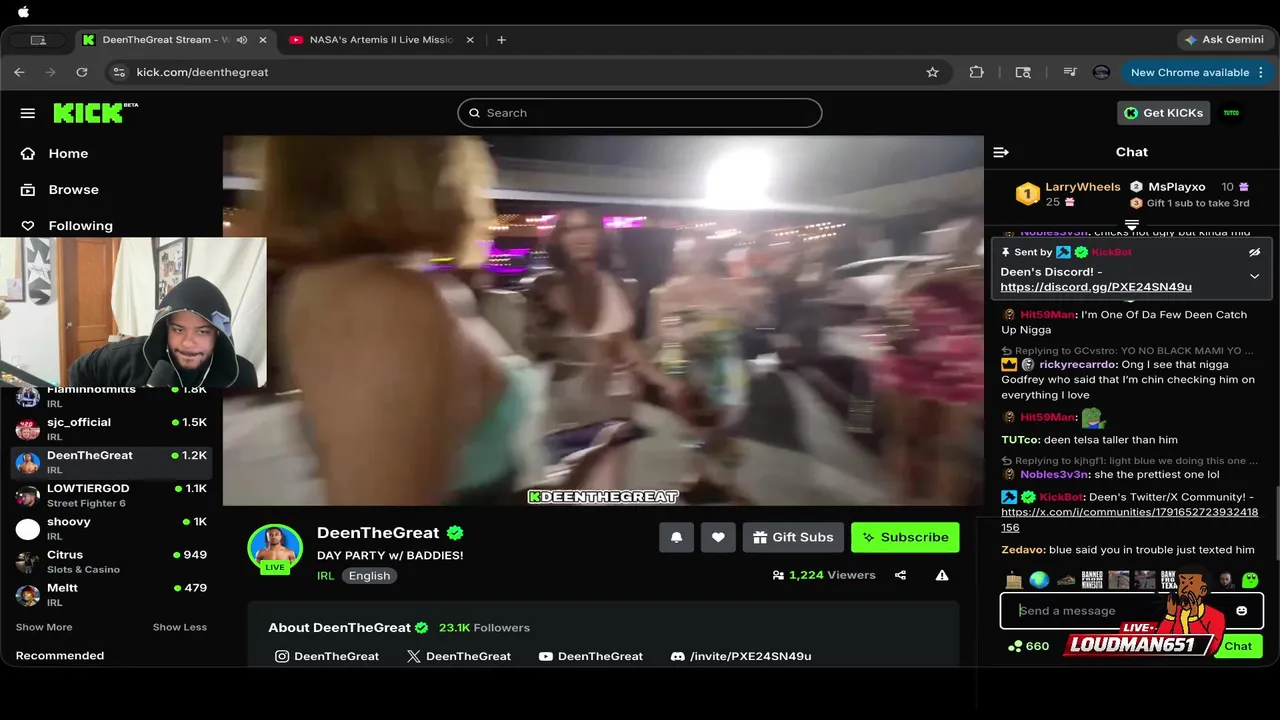Open shoovy channel in sidebar
Viewport: 1280px width, 720px height.
pyautogui.click(x=111, y=528)
